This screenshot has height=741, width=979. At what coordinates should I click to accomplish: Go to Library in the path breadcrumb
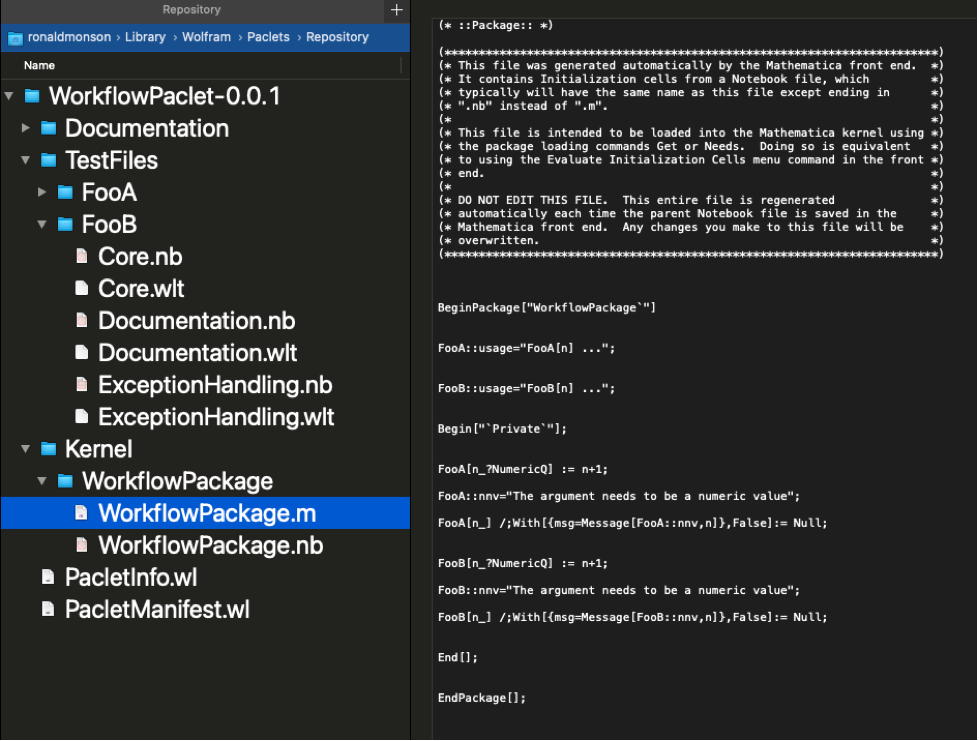145,37
